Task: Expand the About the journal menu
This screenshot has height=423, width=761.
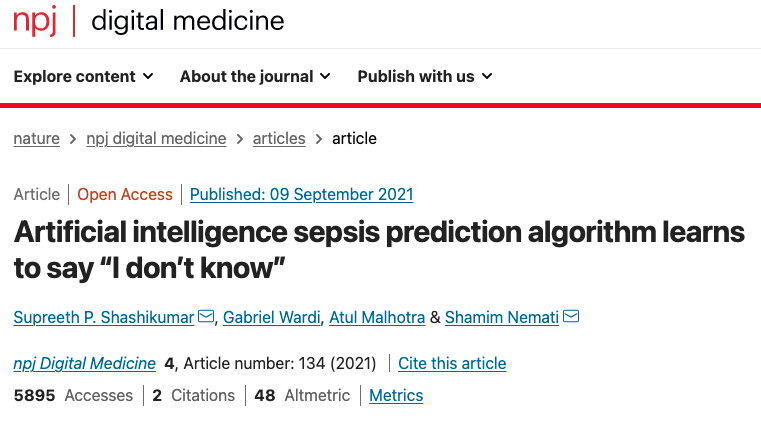Action: (255, 76)
